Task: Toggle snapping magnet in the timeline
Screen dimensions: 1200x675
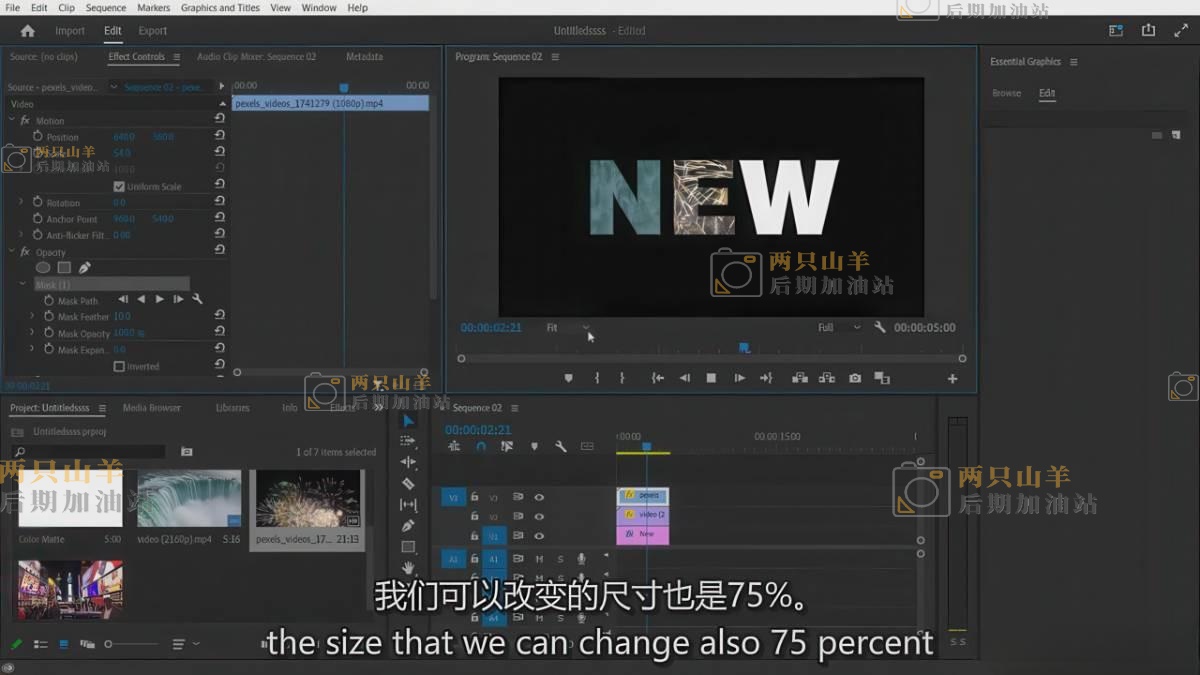Action: point(481,446)
